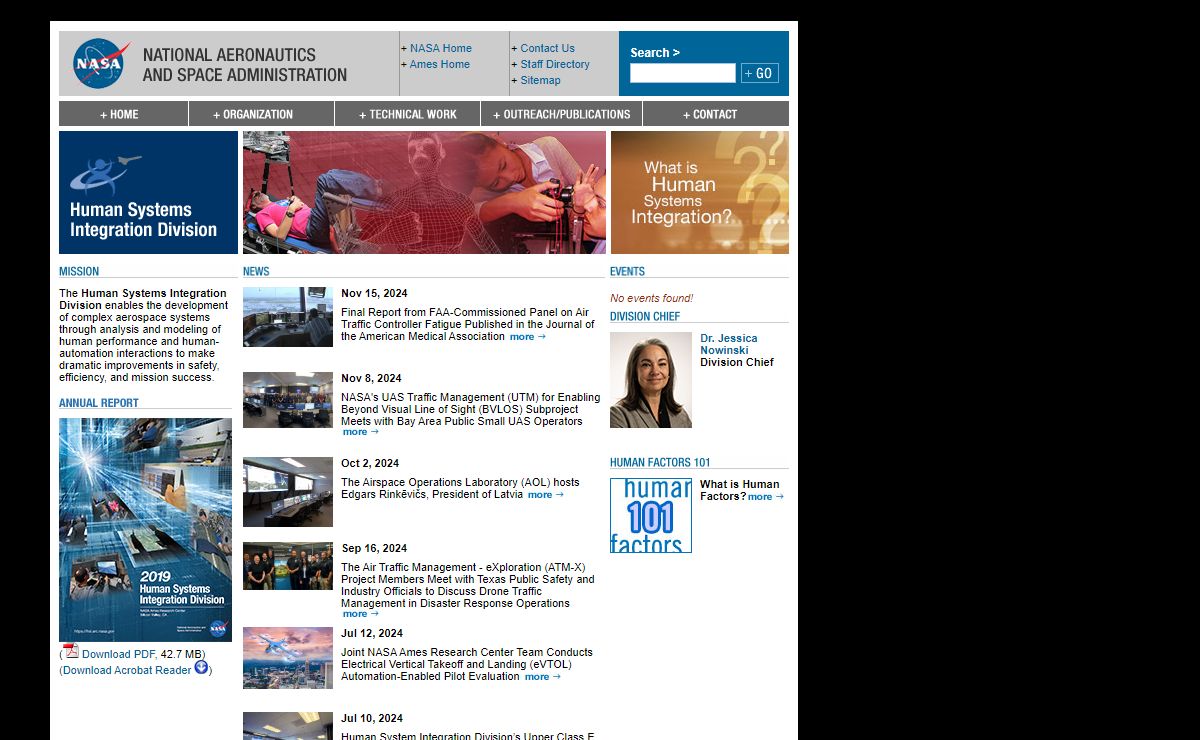Open the Organization navigation menu
Image resolution: width=1200 pixels, height=740 pixels.
click(x=261, y=114)
